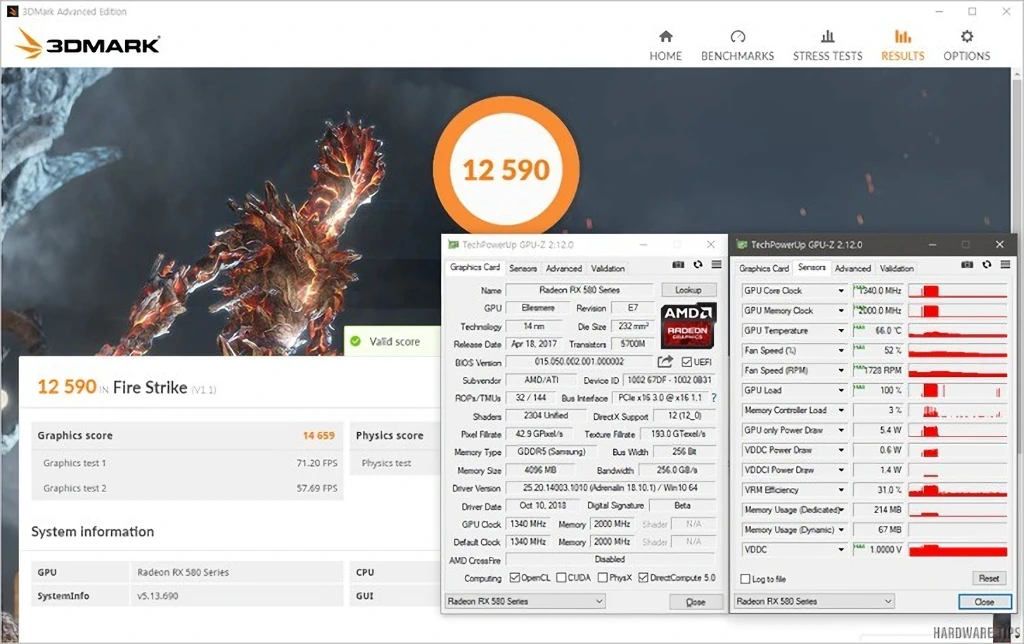Switch to Advanced tab in left GPU-Z window
This screenshot has height=644, width=1024.
tap(564, 268)
